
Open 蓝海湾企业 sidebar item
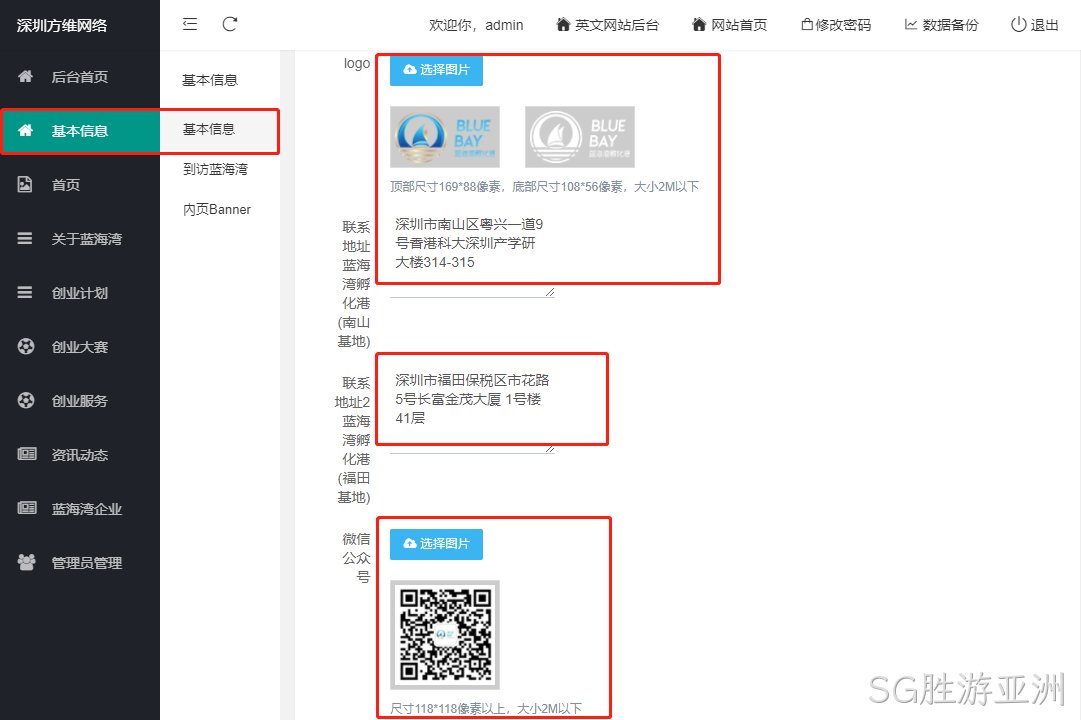click(80, 508)
